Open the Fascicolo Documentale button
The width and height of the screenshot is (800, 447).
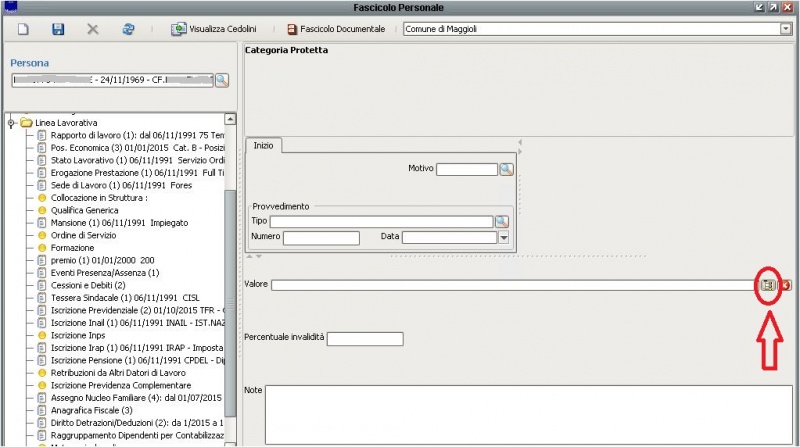click(337, 29)
